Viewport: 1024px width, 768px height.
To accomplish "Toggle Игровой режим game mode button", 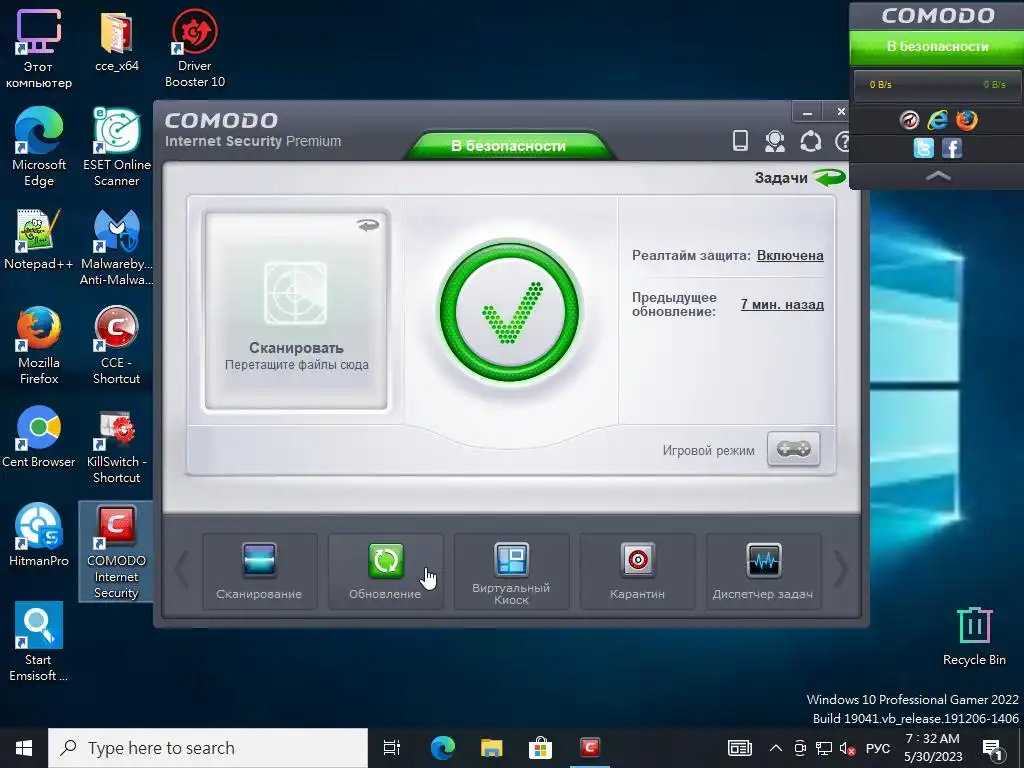I will [x=793, y=449].
